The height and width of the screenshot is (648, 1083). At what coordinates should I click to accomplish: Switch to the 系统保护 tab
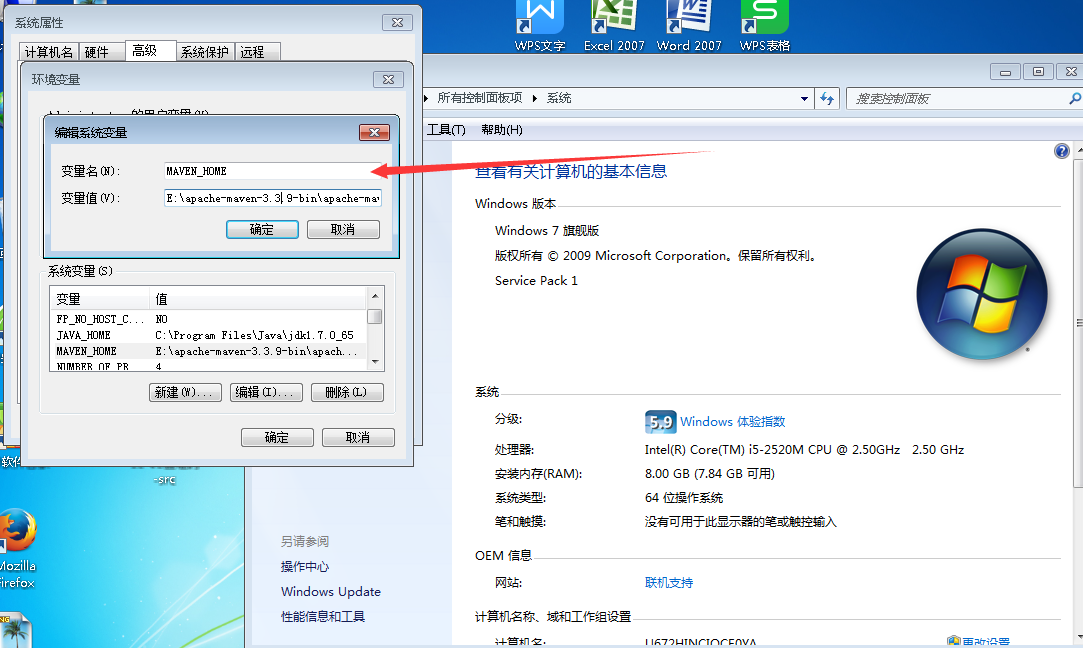tap(205, 51)
